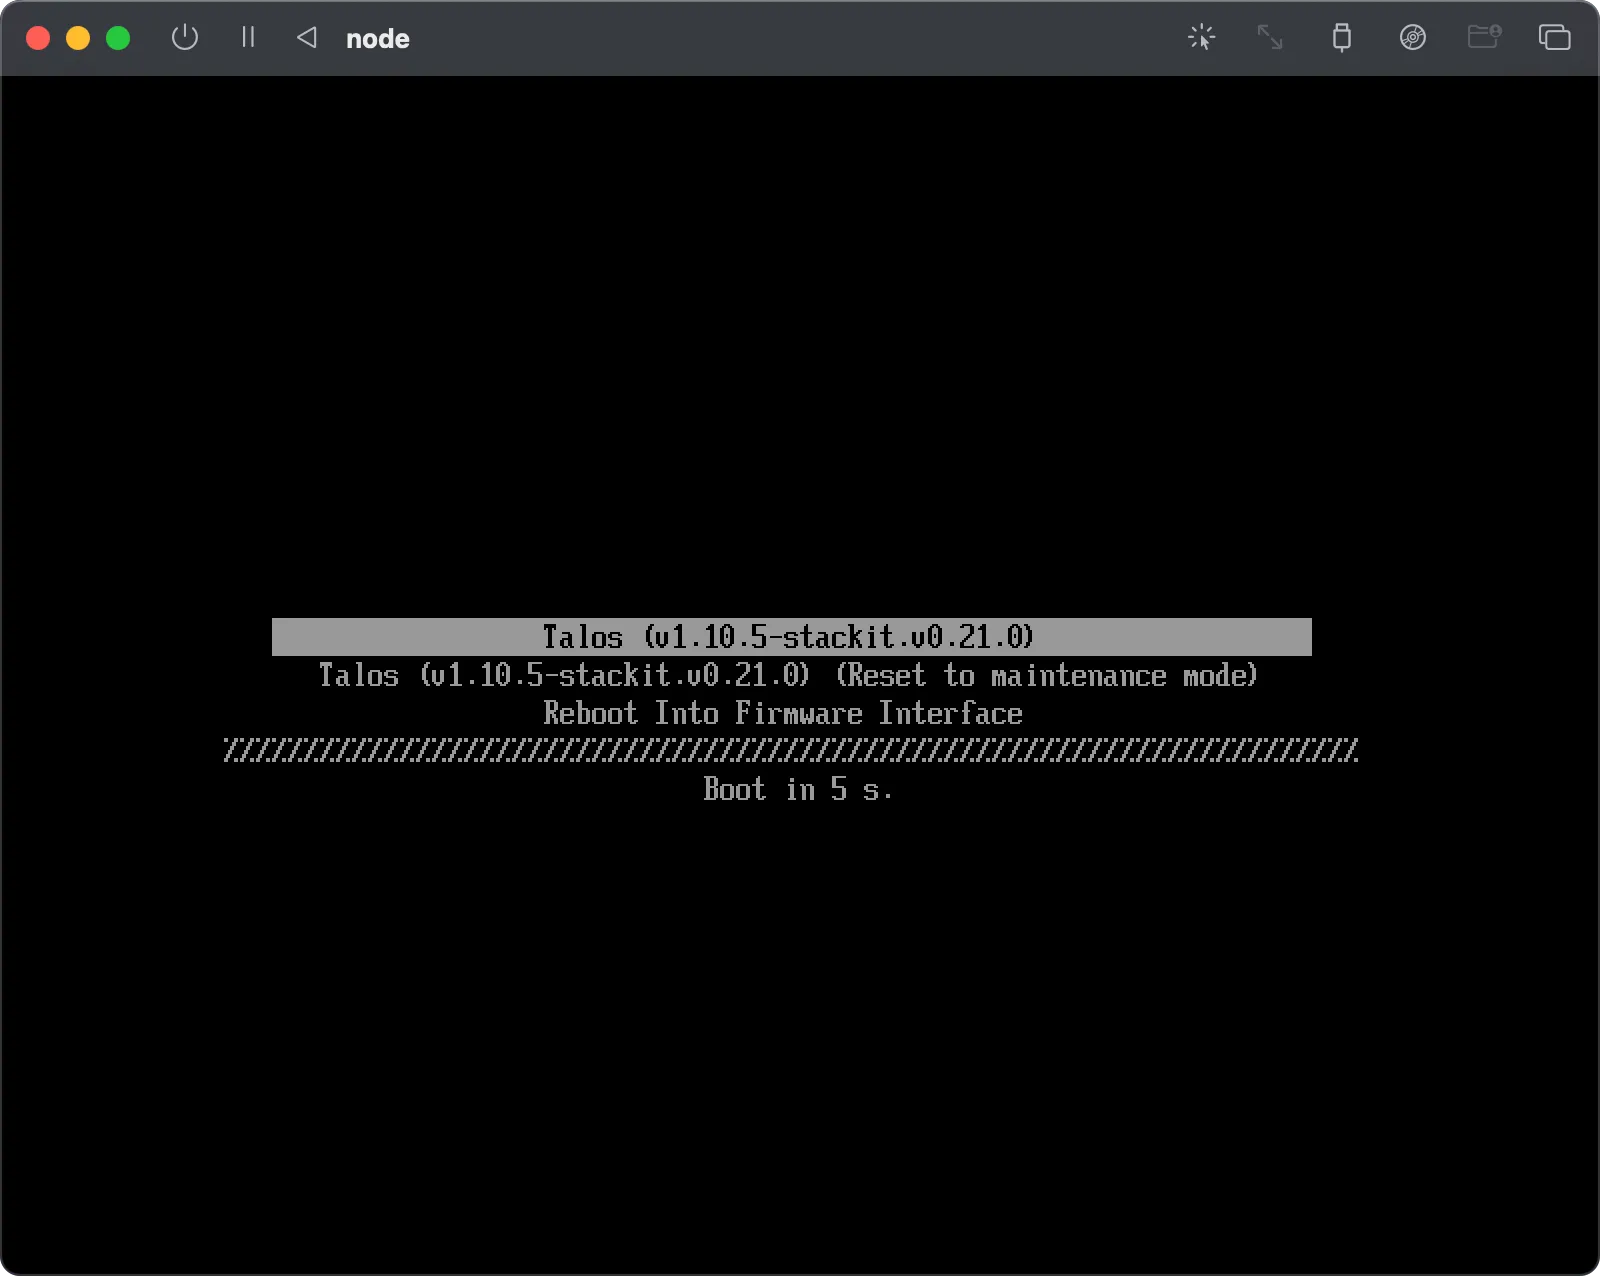The width and height of the screenshot is (1600, 1276).
Task: Click the slashed progress indicator line
Action: click(x=790, y=752)
